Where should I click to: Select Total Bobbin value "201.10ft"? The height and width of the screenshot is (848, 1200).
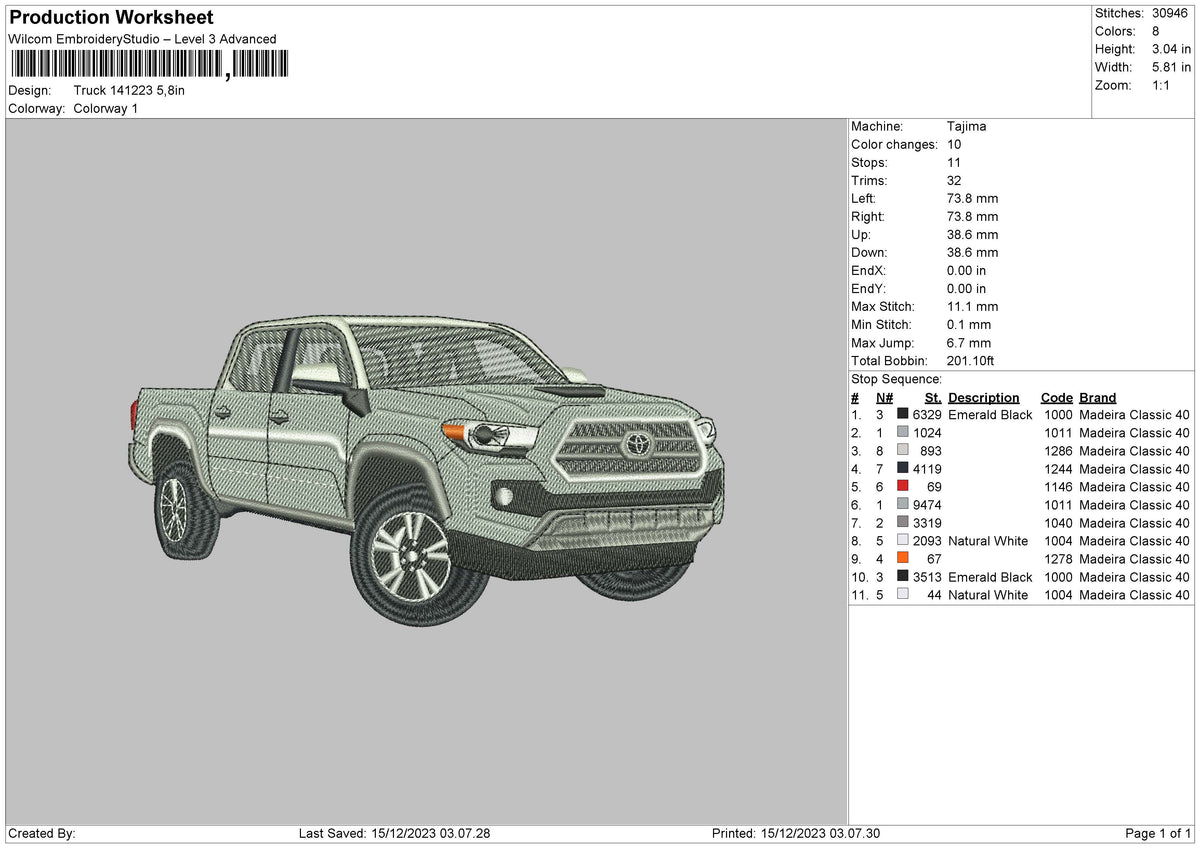pos(970,361)
